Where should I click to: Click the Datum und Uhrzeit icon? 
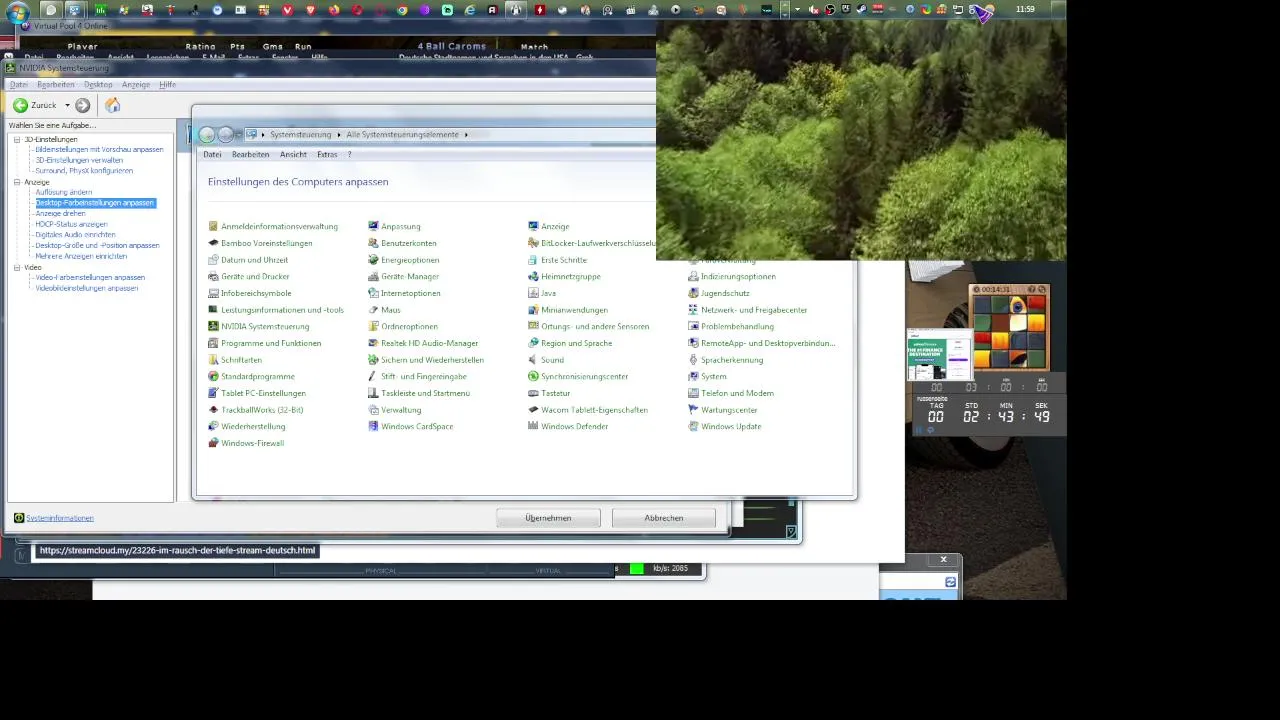[213, 260]
